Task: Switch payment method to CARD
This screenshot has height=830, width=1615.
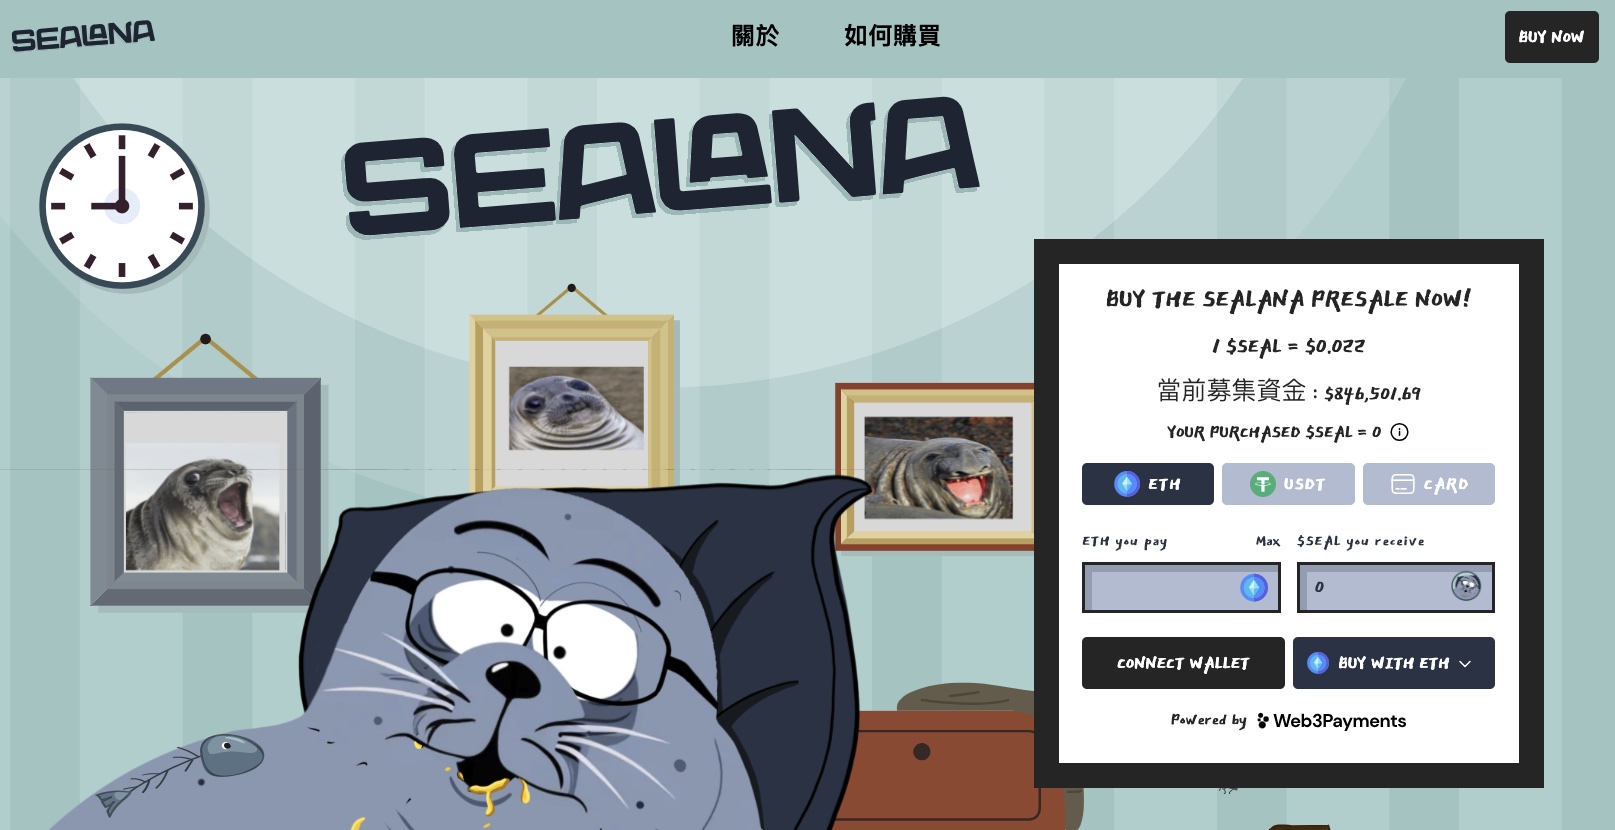Action: pos(1429,484)
